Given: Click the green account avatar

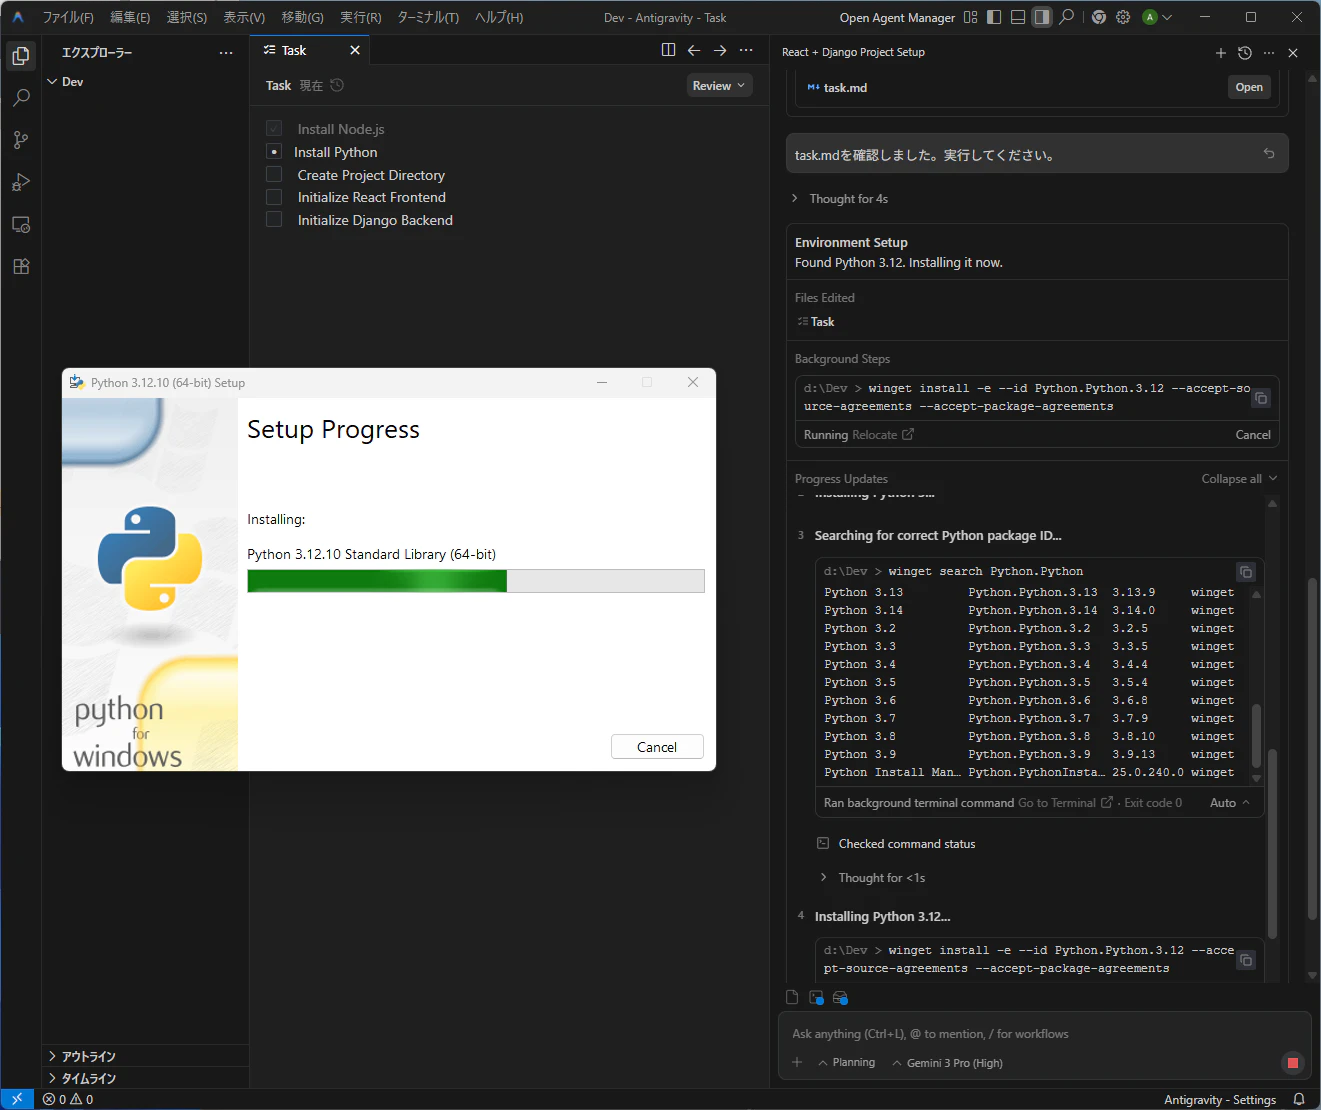Looking at the screenshot, I should [1150, 17].
